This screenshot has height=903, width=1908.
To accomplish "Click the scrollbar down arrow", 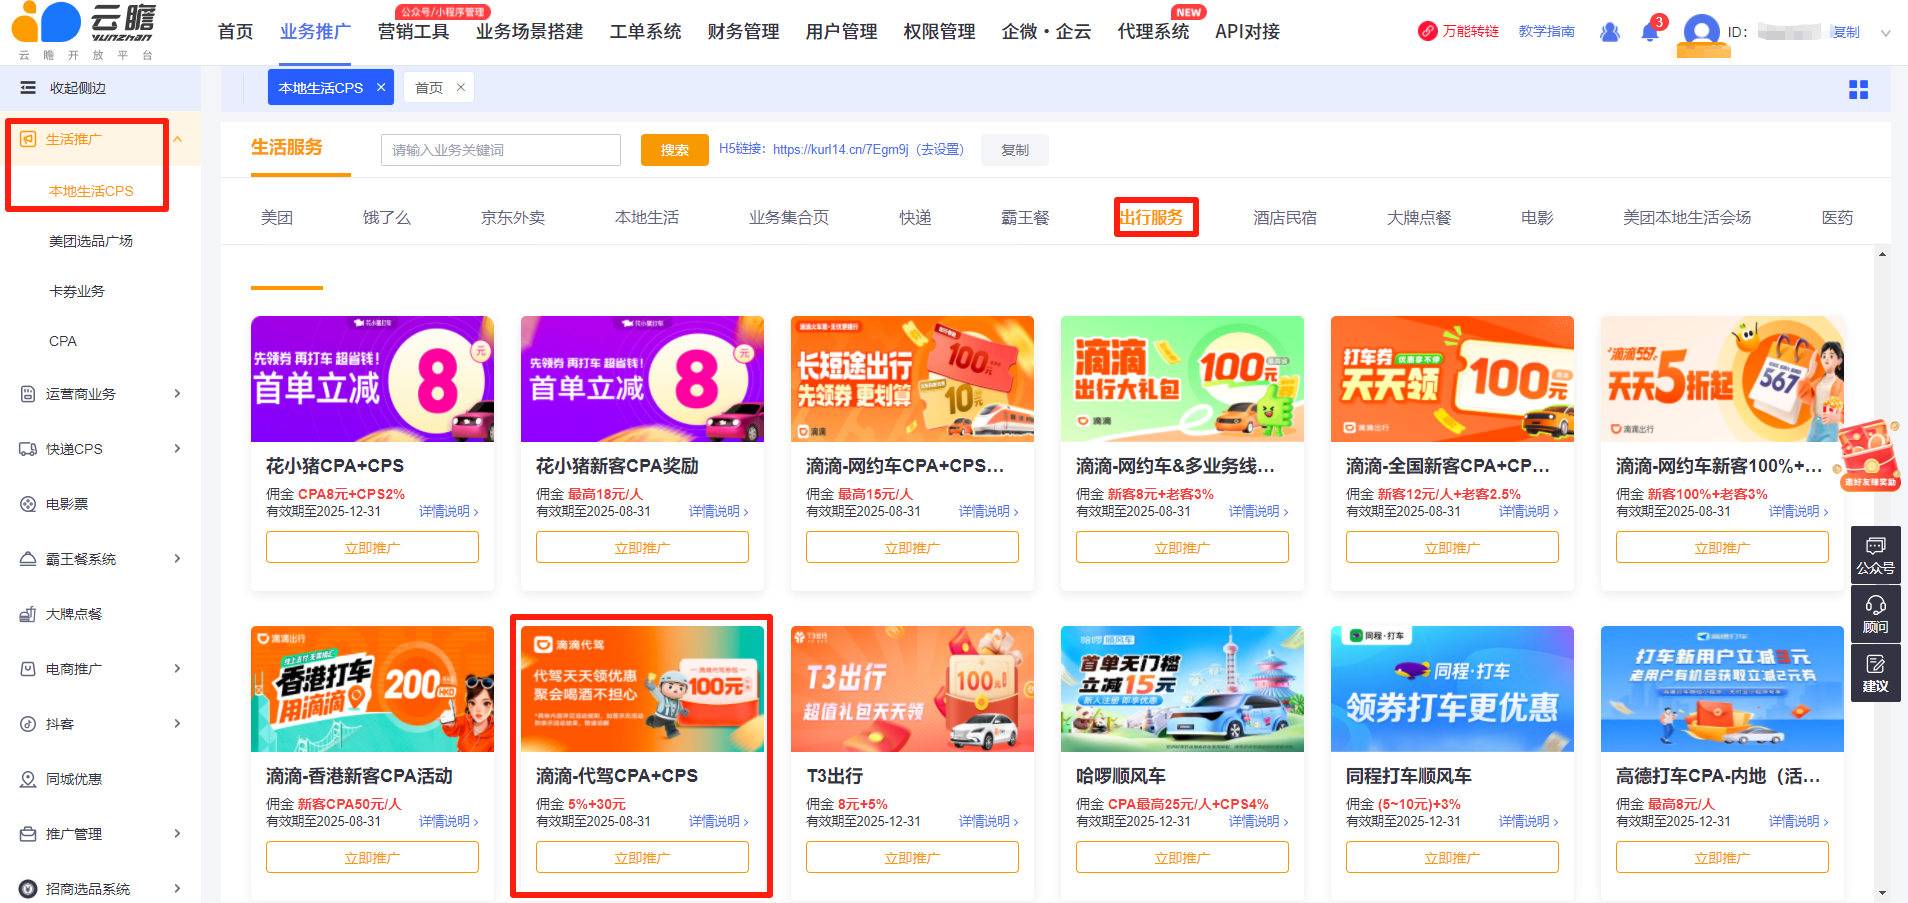I will pyautogui.click(x=1882, y=892).
